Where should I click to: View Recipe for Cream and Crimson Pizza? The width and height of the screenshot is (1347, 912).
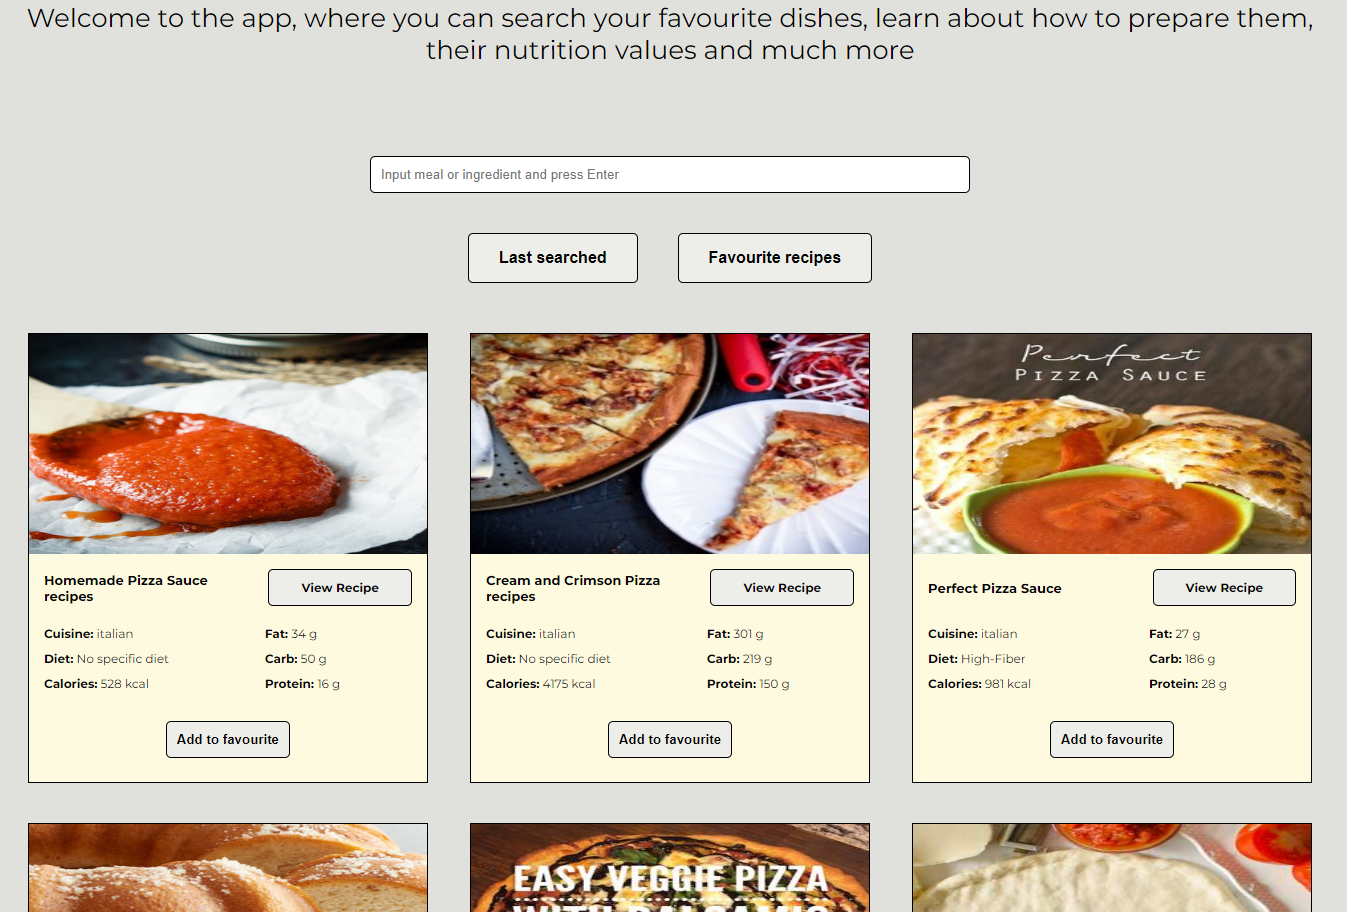pyautogui.click(x=781, y=587)
